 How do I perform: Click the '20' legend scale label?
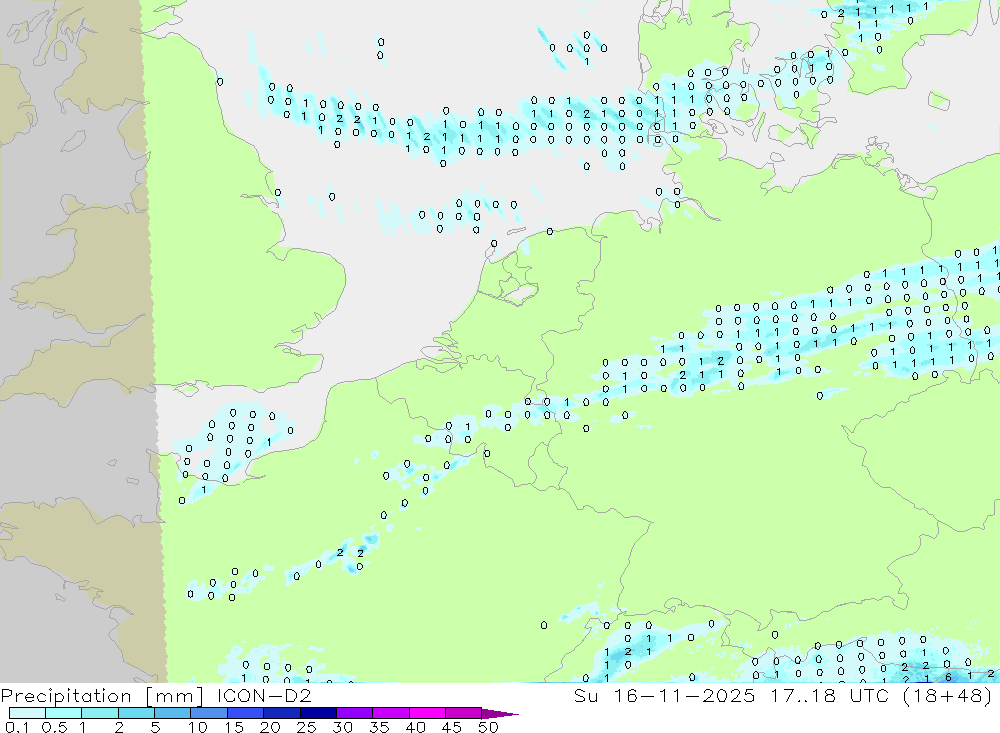click(270, 727)
